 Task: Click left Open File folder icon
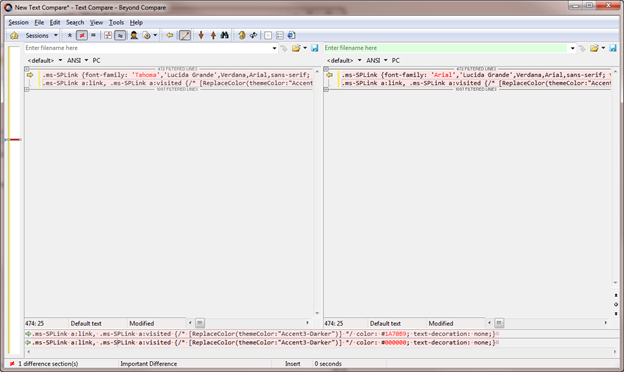[x=296, y=48]
